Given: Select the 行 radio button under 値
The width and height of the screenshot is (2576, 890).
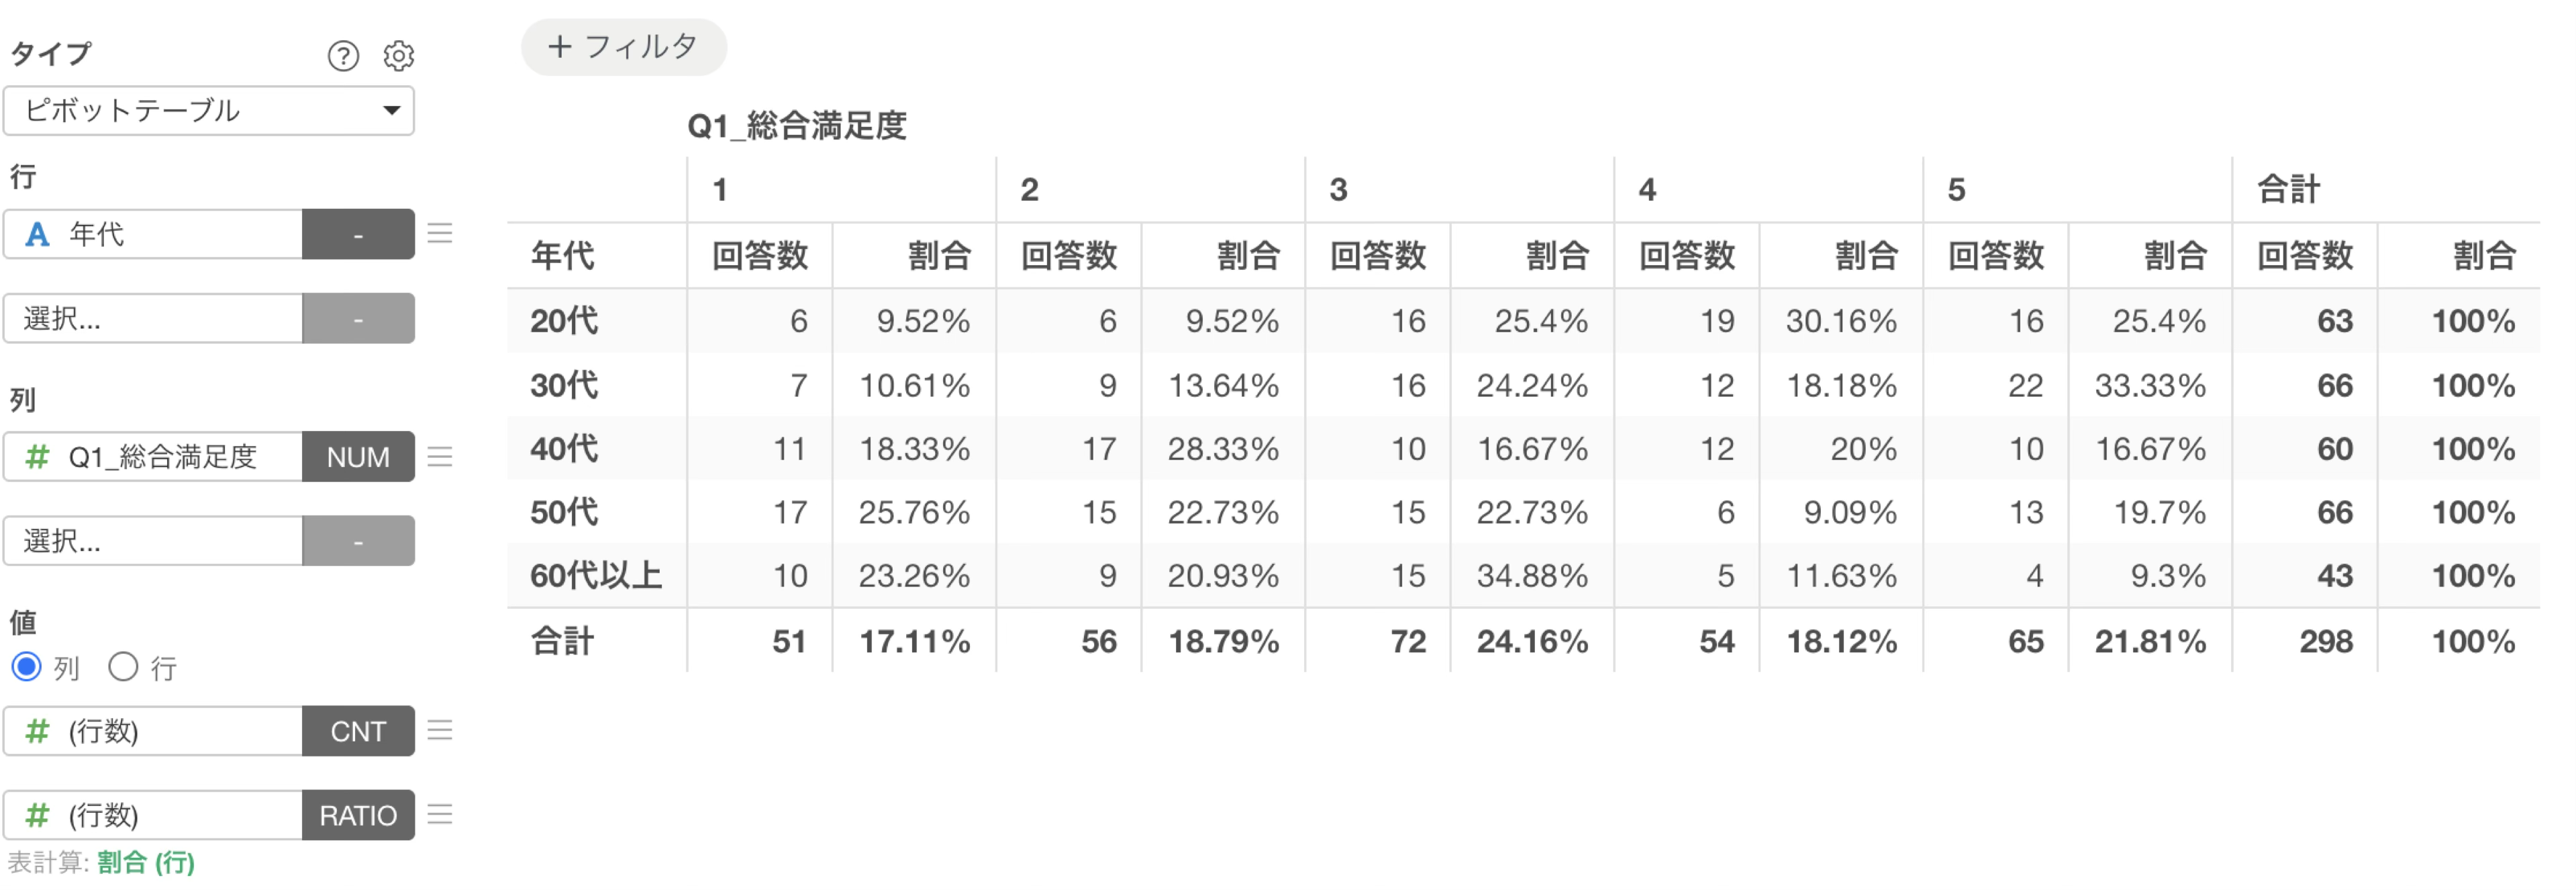Looking at the screenshot, I should [123, 666].
